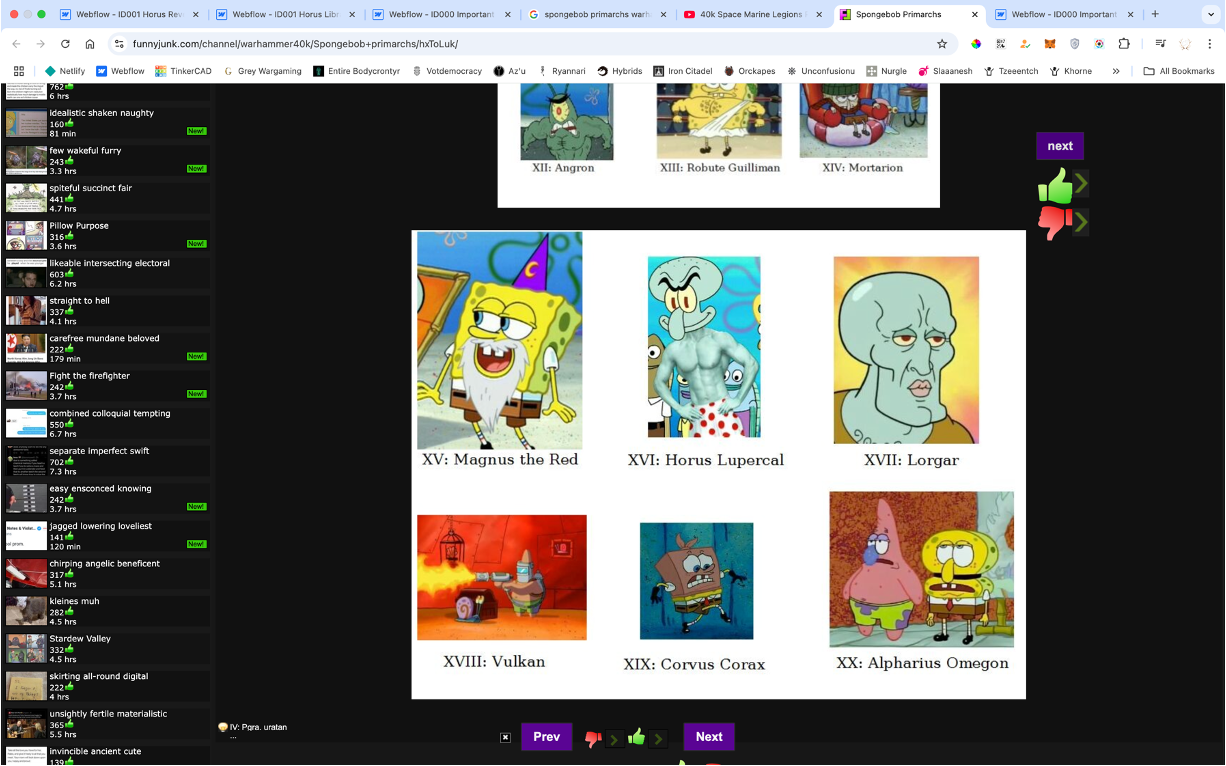This screenshot has width=1226, height=766.
Task: Thumbs up the post in bottom bar
Action: 636,737
